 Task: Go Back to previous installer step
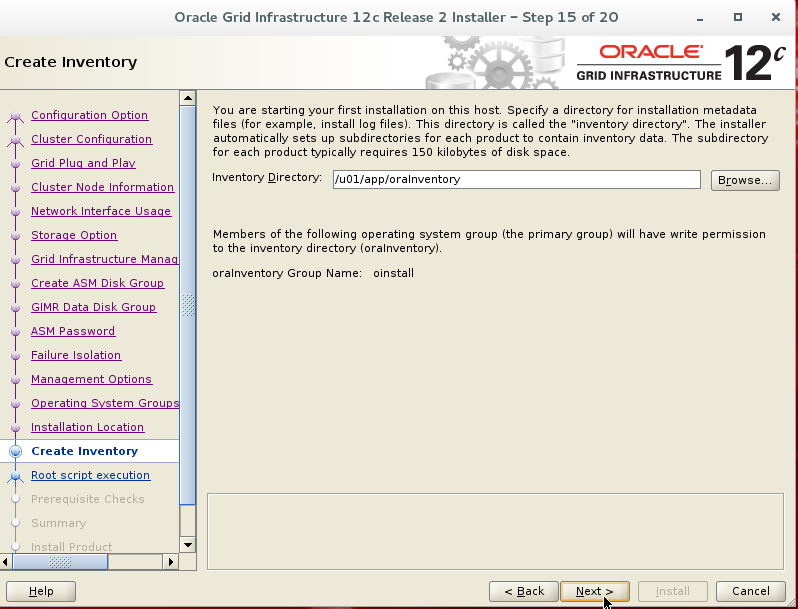coord(524,591)
